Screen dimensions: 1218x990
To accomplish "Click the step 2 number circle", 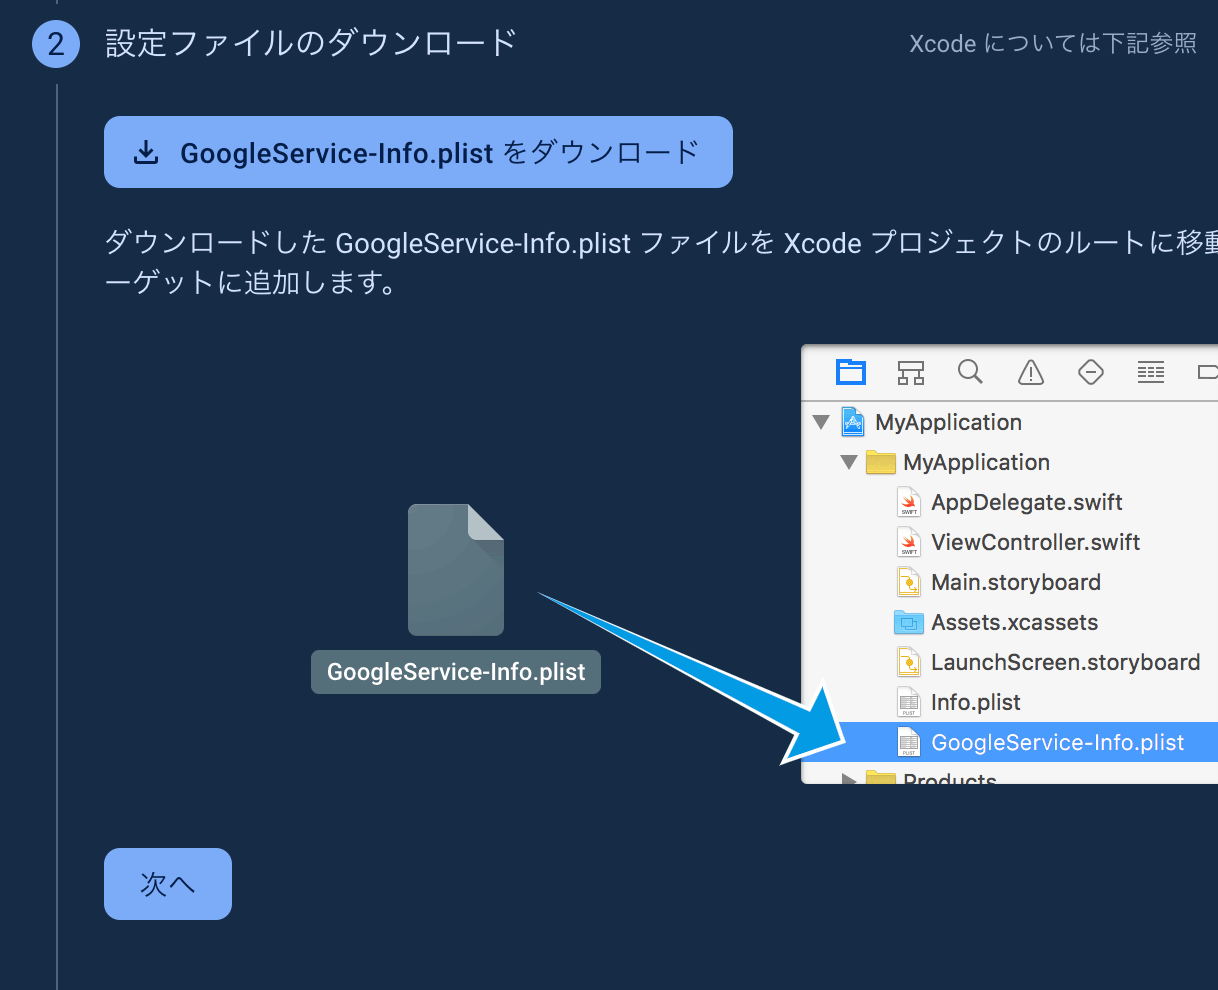I will click(x=56, y=44).
